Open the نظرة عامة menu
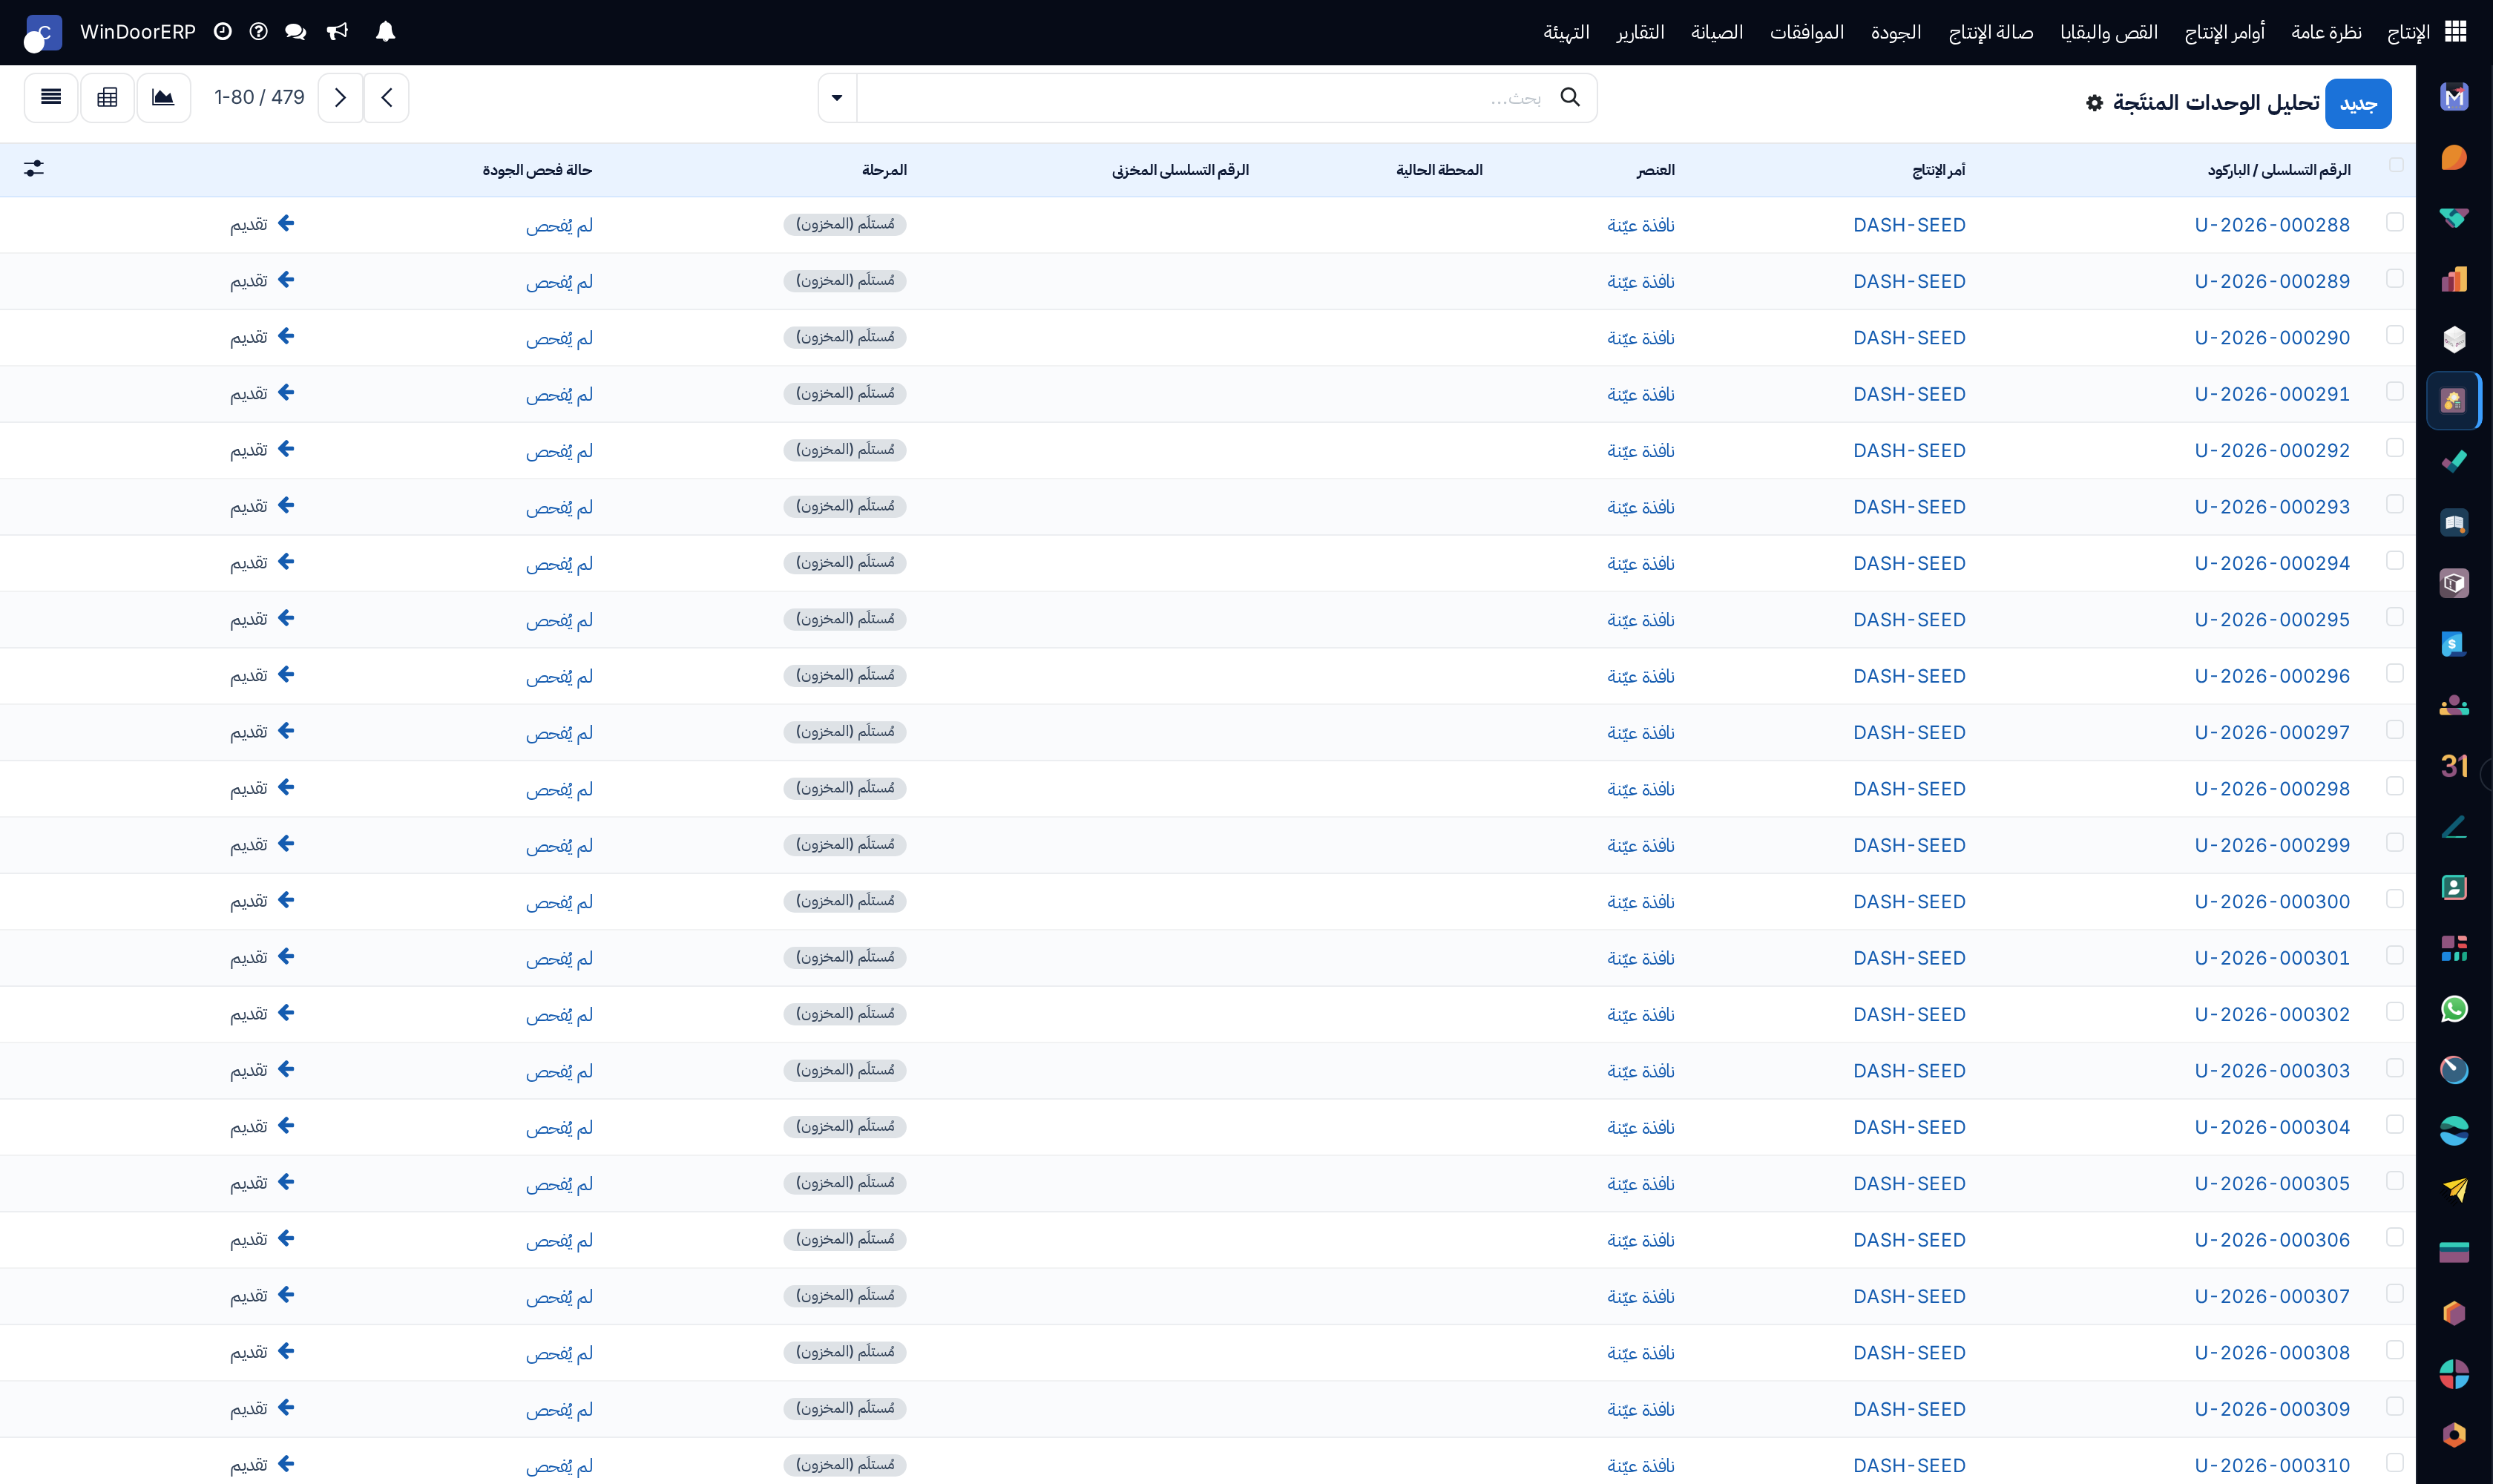 click(2326, 33)
